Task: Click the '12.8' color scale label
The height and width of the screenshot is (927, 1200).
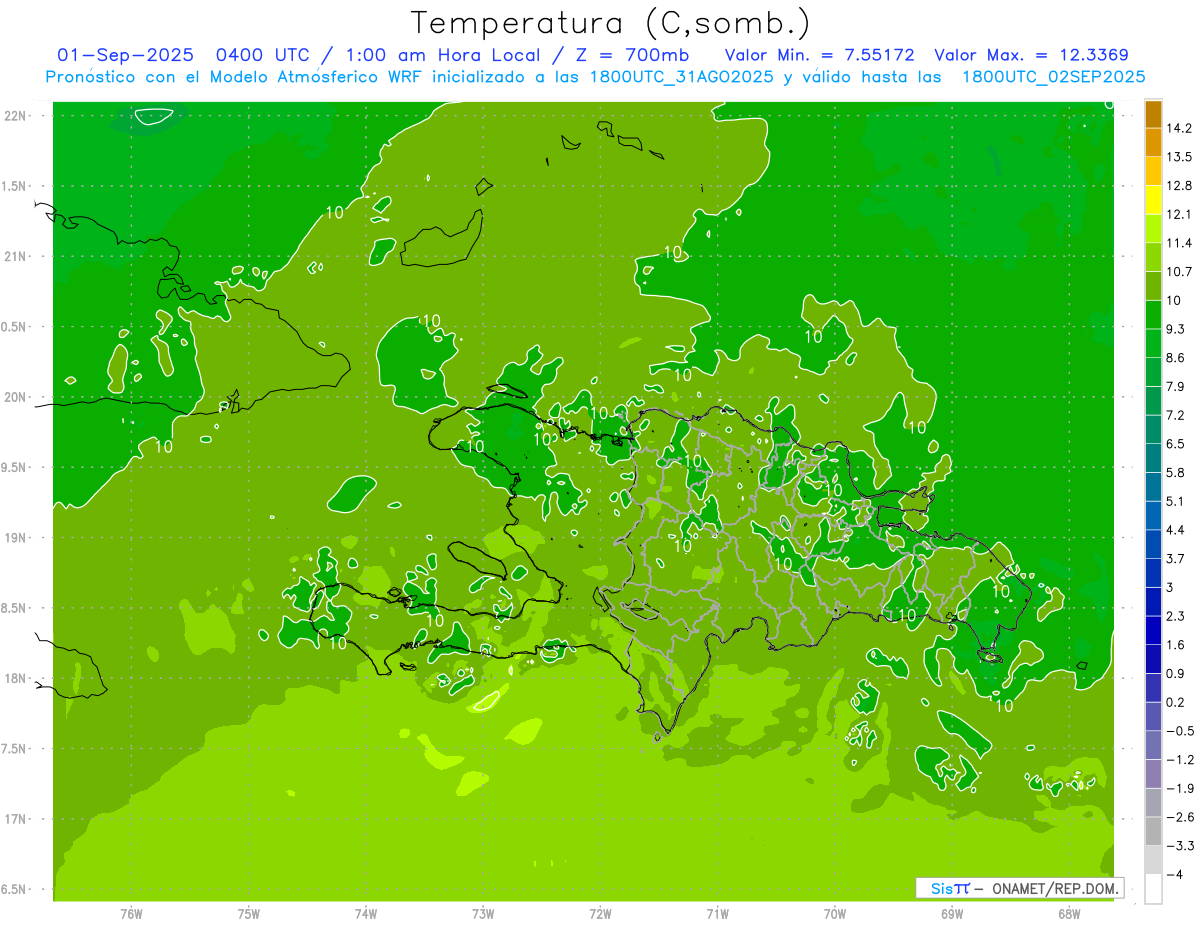Action: click(x=1180, y=186)
